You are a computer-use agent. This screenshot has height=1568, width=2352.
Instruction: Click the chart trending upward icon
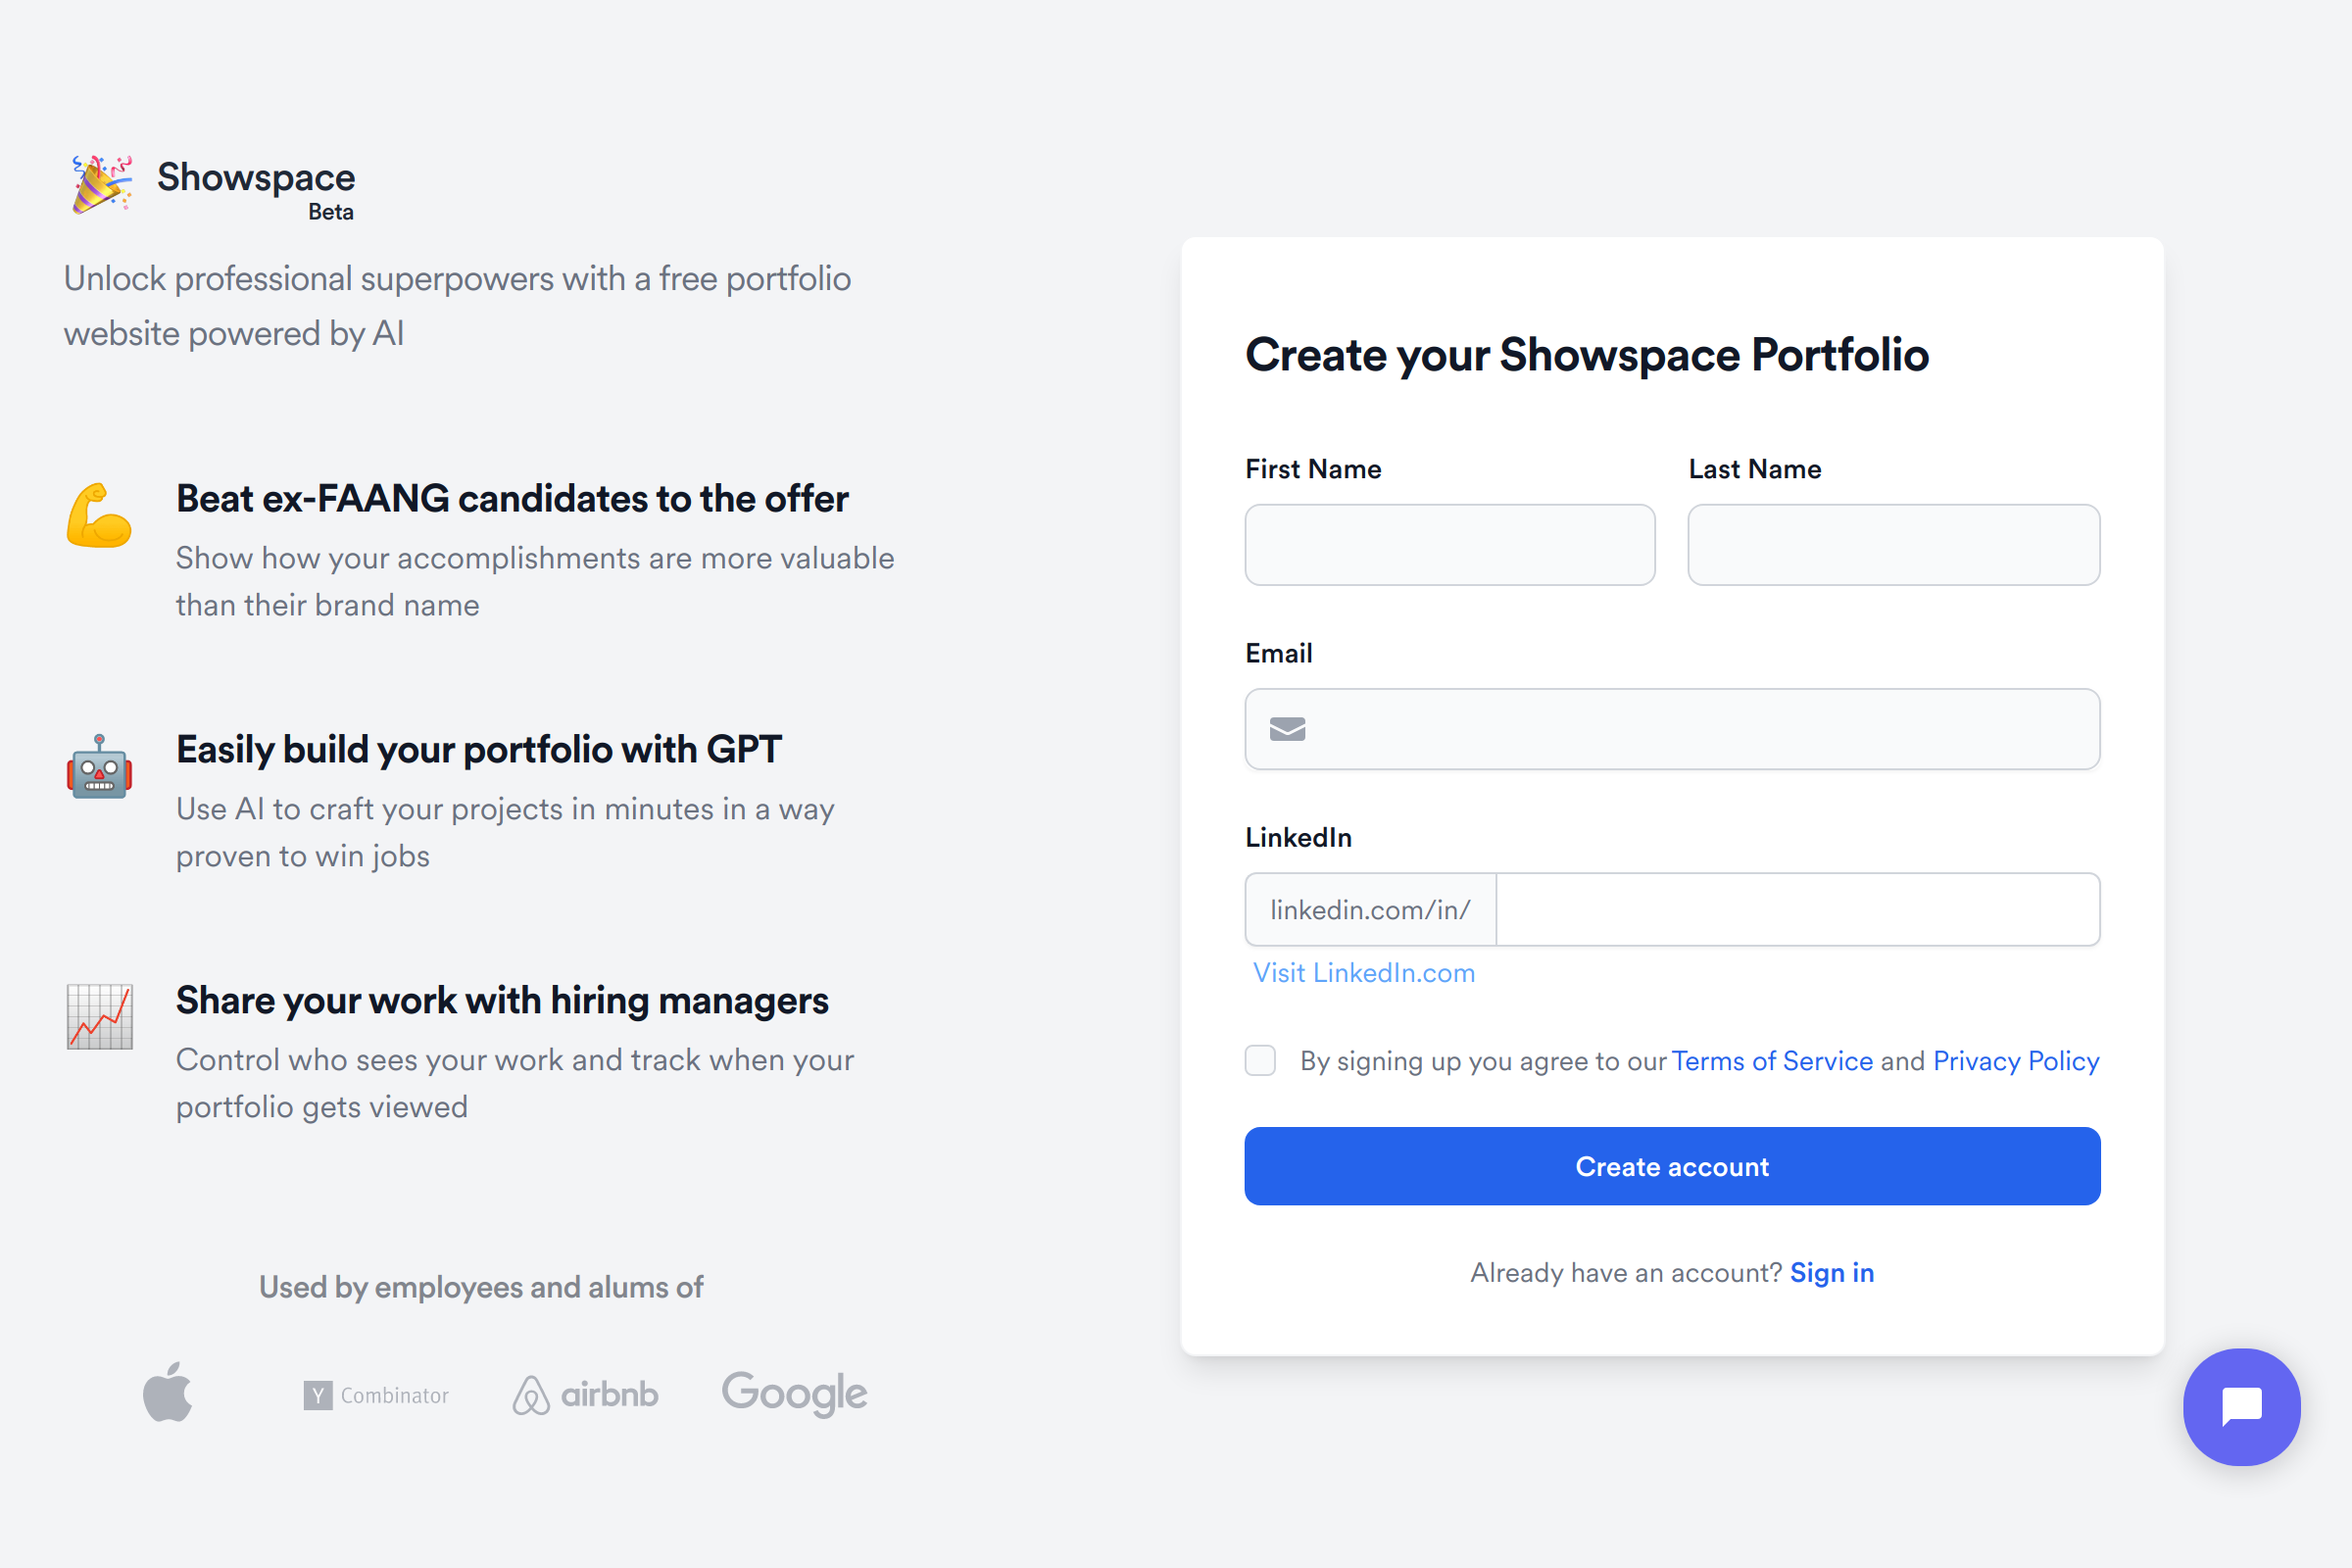(99, 1016)
